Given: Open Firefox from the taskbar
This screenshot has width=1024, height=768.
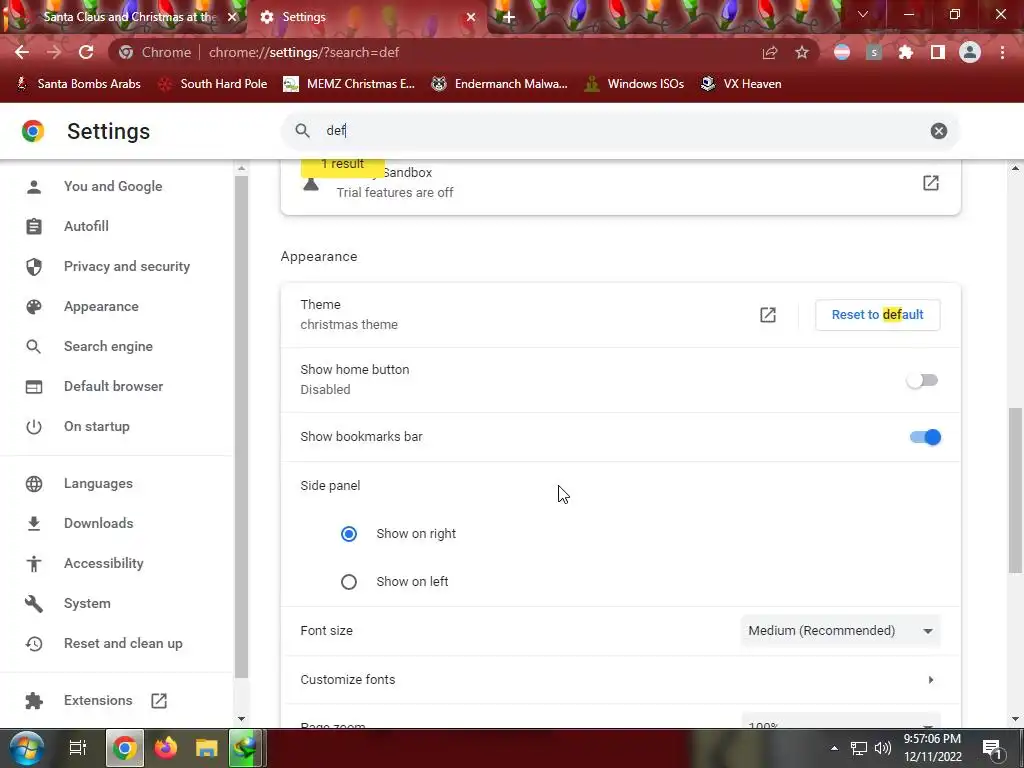Looking at the screenshot, I should tap(165, 748).
